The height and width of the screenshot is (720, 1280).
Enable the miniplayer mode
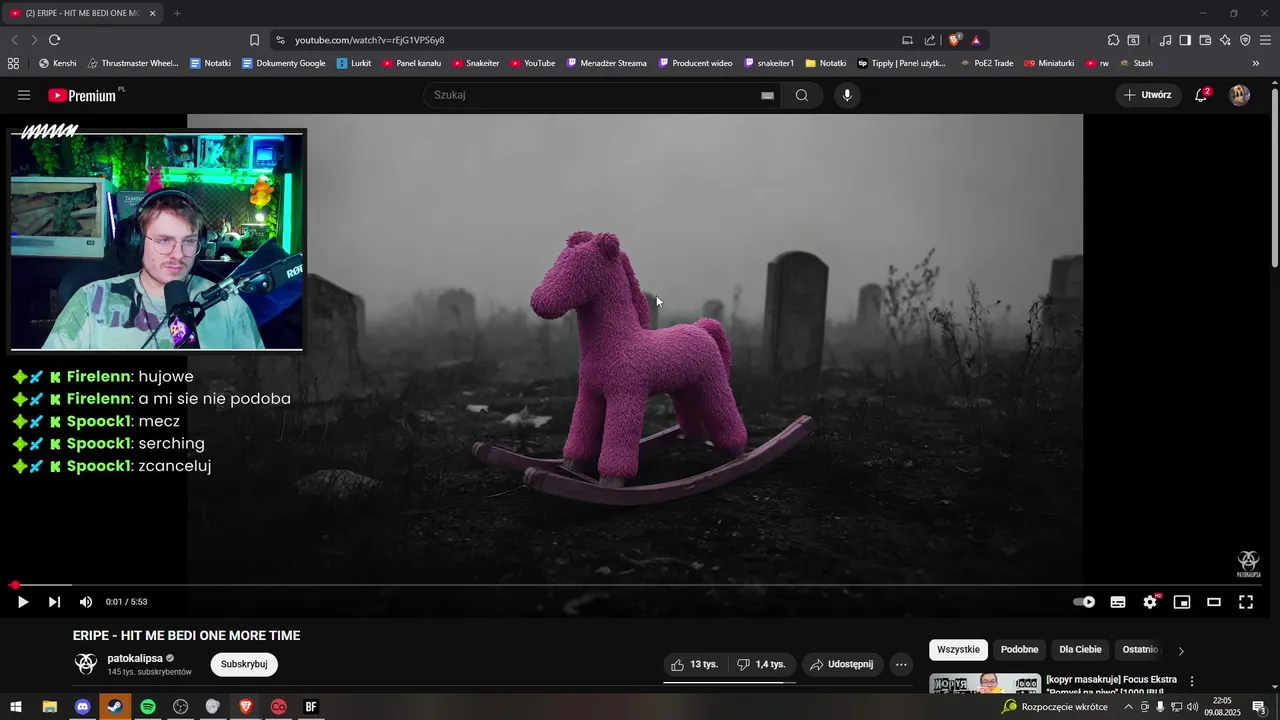point(1182,602)
